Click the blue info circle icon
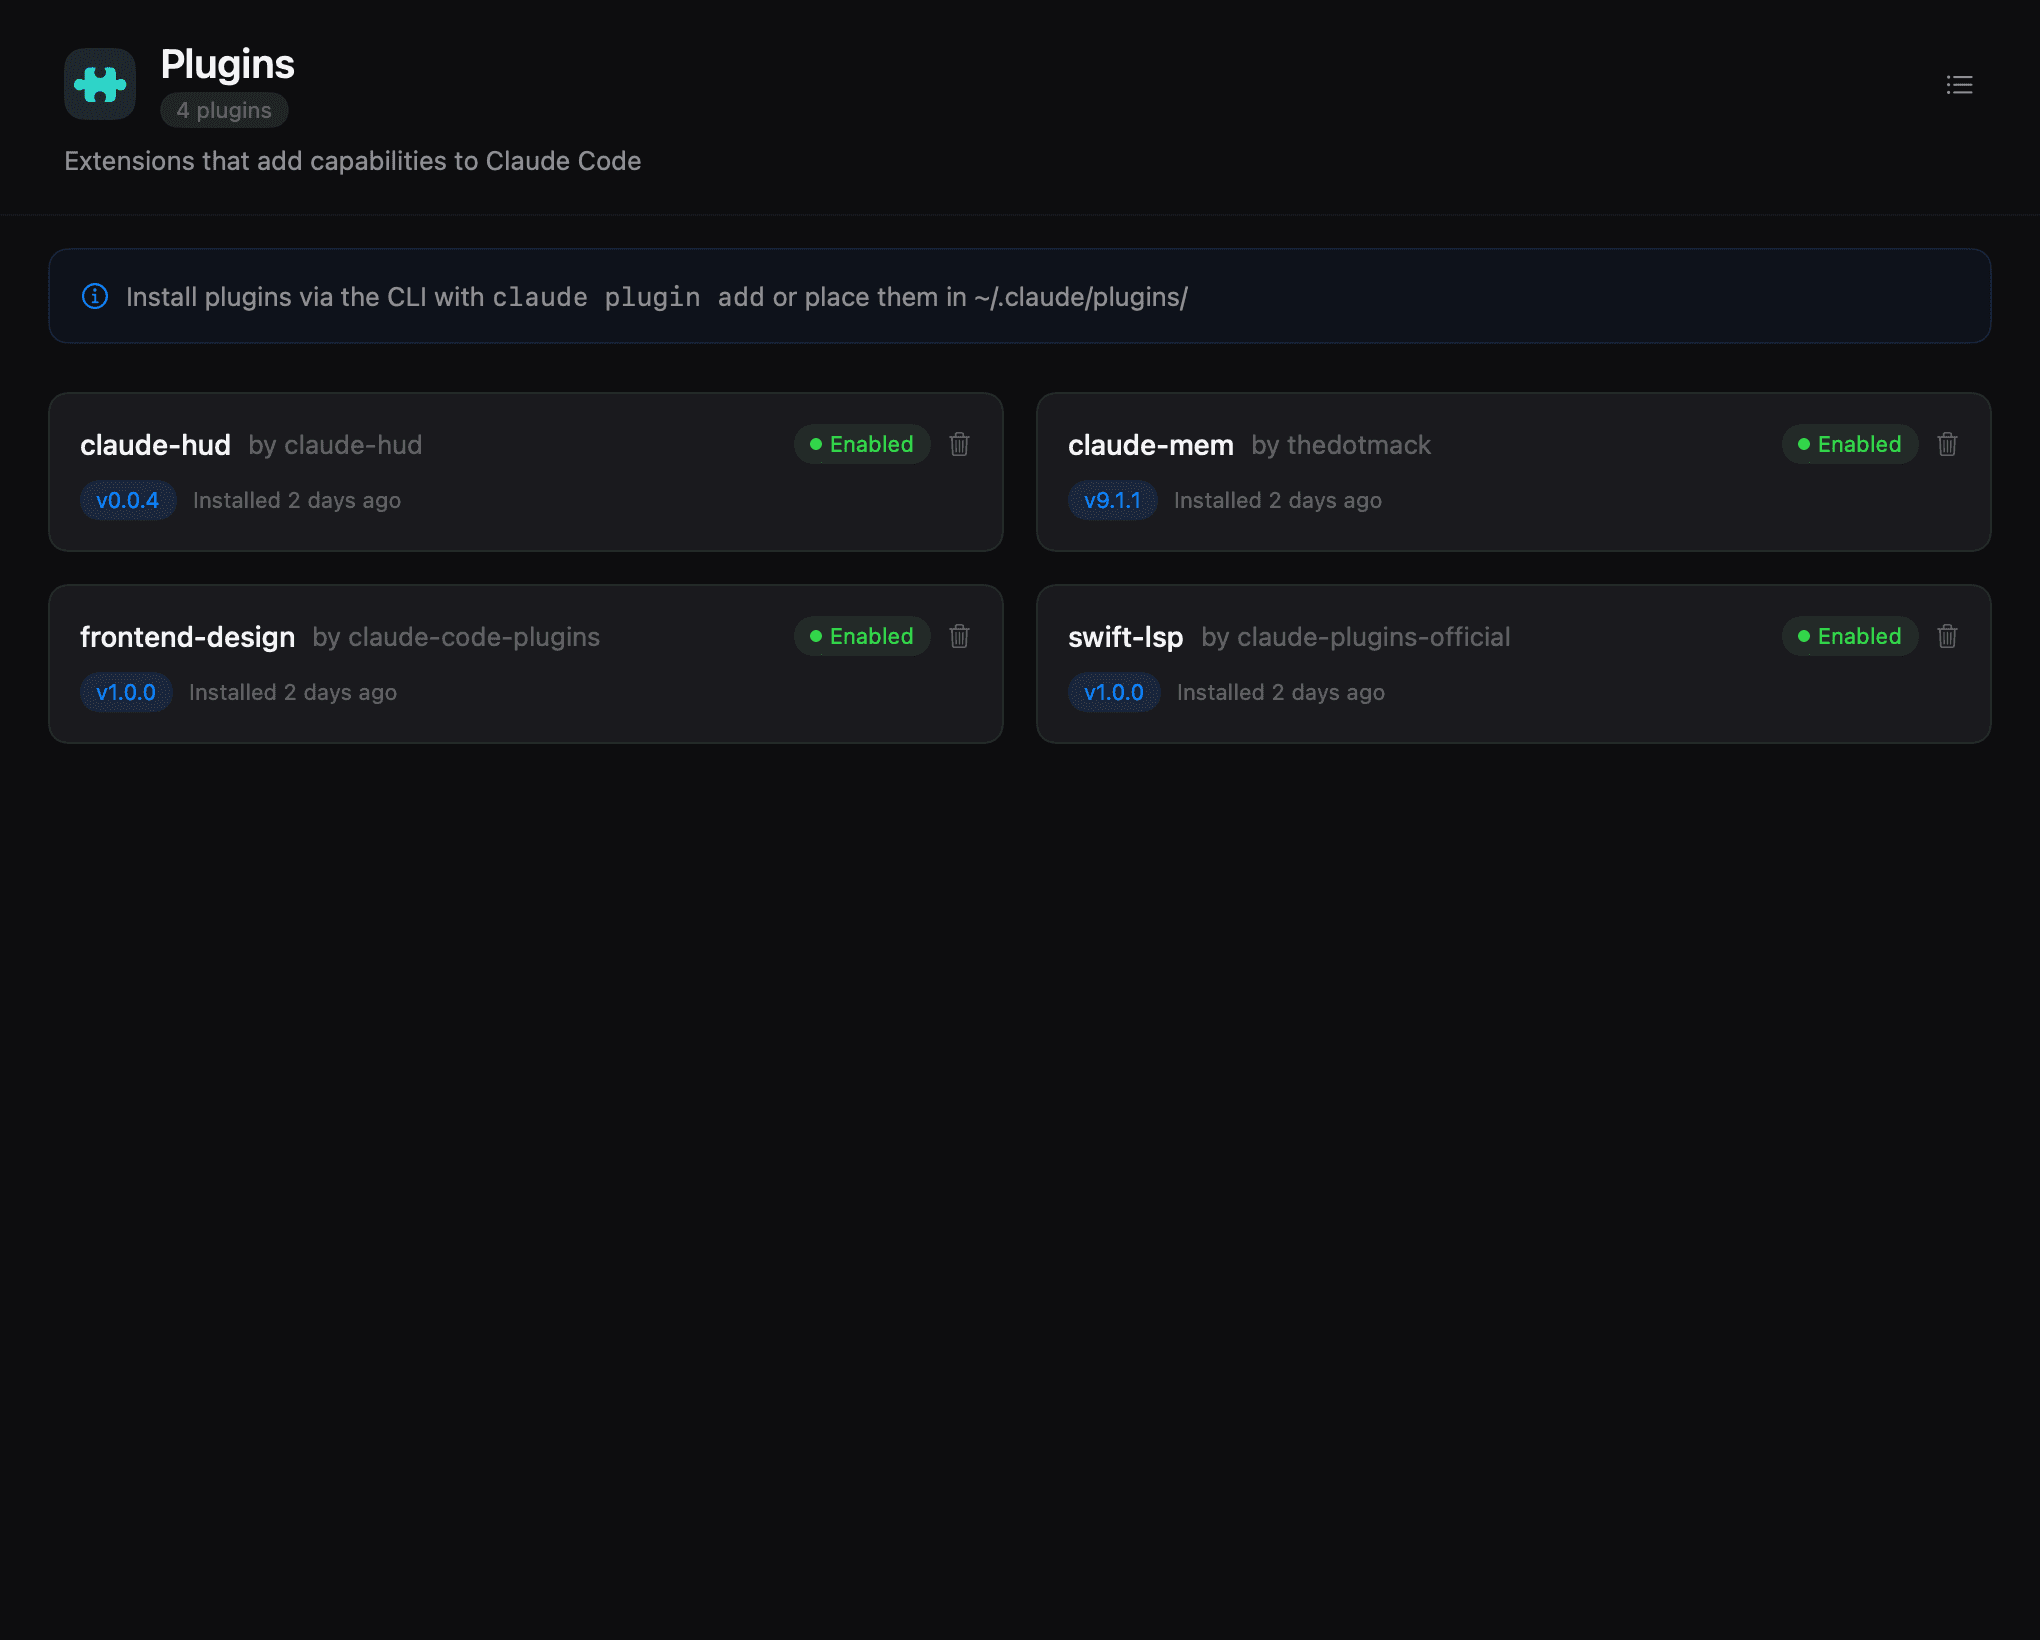The height and width of the screenshot is (1640, 2040). (x=95, y=297)
